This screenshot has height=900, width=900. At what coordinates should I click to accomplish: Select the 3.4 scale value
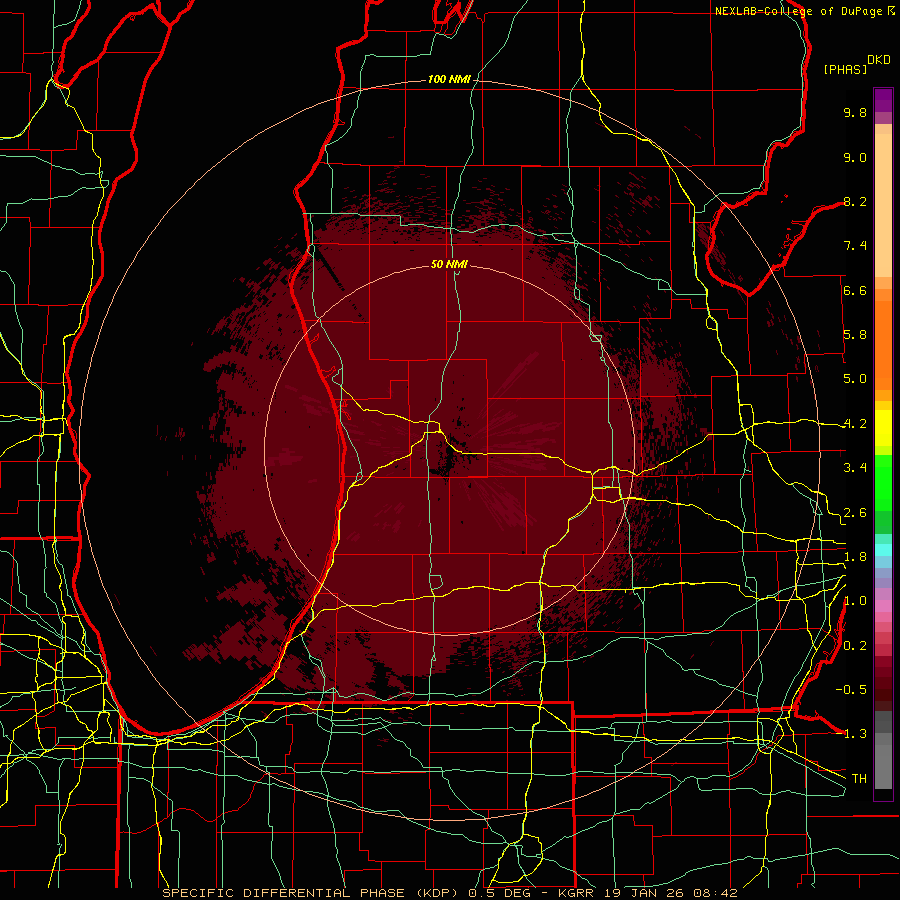(x=855, y=468)
